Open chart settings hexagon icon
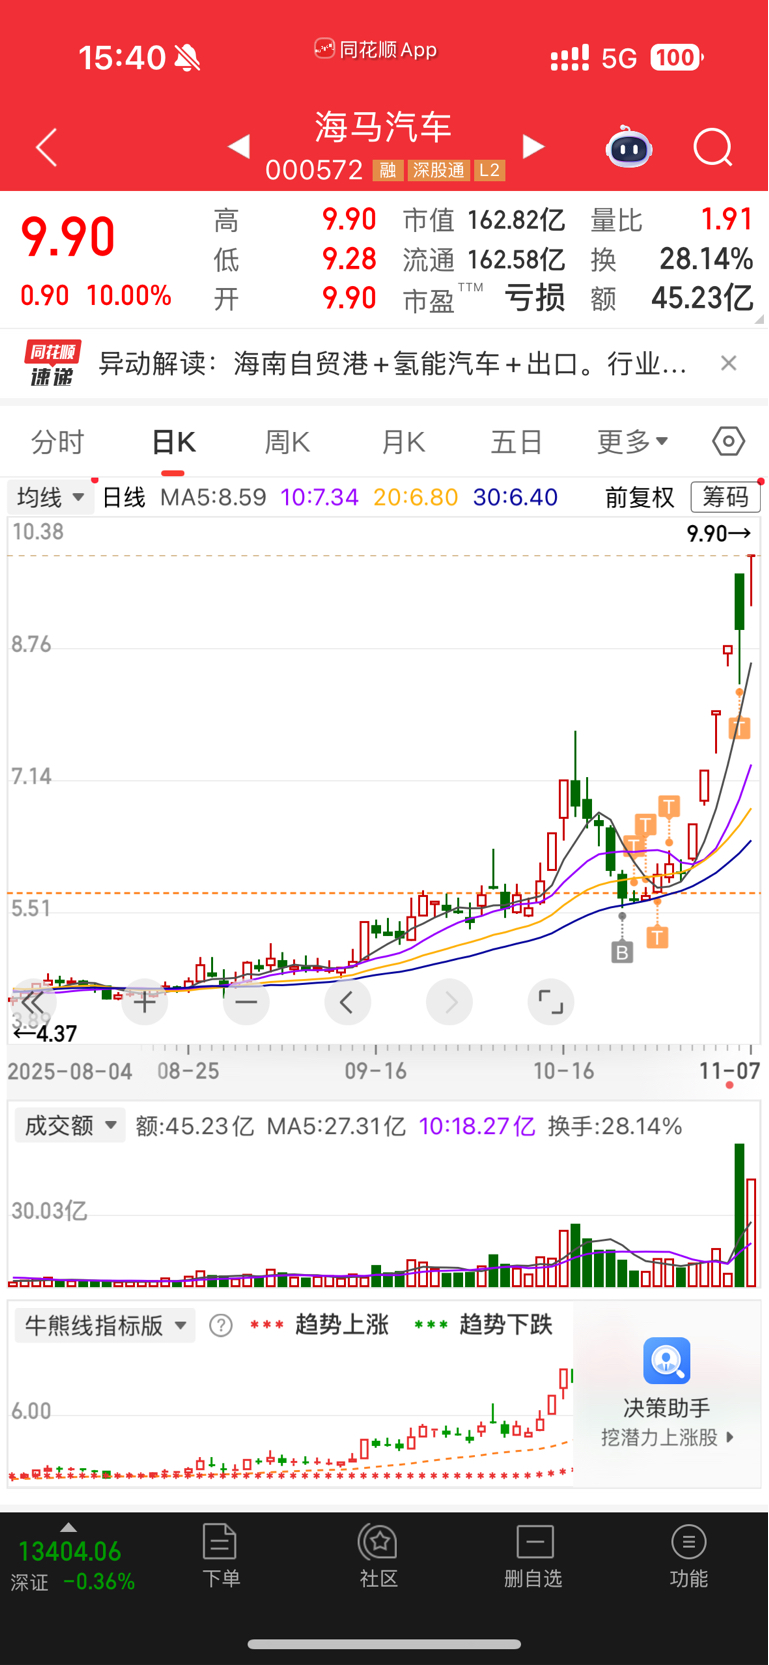This screenshot has width=769, height=1665. pyautogui.click(x=729, y=441)
